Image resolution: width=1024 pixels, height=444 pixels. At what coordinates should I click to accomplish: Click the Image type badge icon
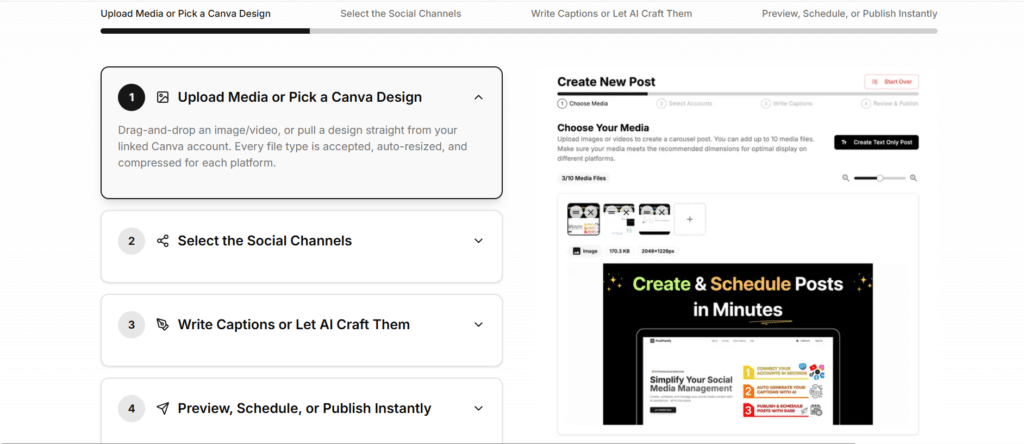click(577, 251)
